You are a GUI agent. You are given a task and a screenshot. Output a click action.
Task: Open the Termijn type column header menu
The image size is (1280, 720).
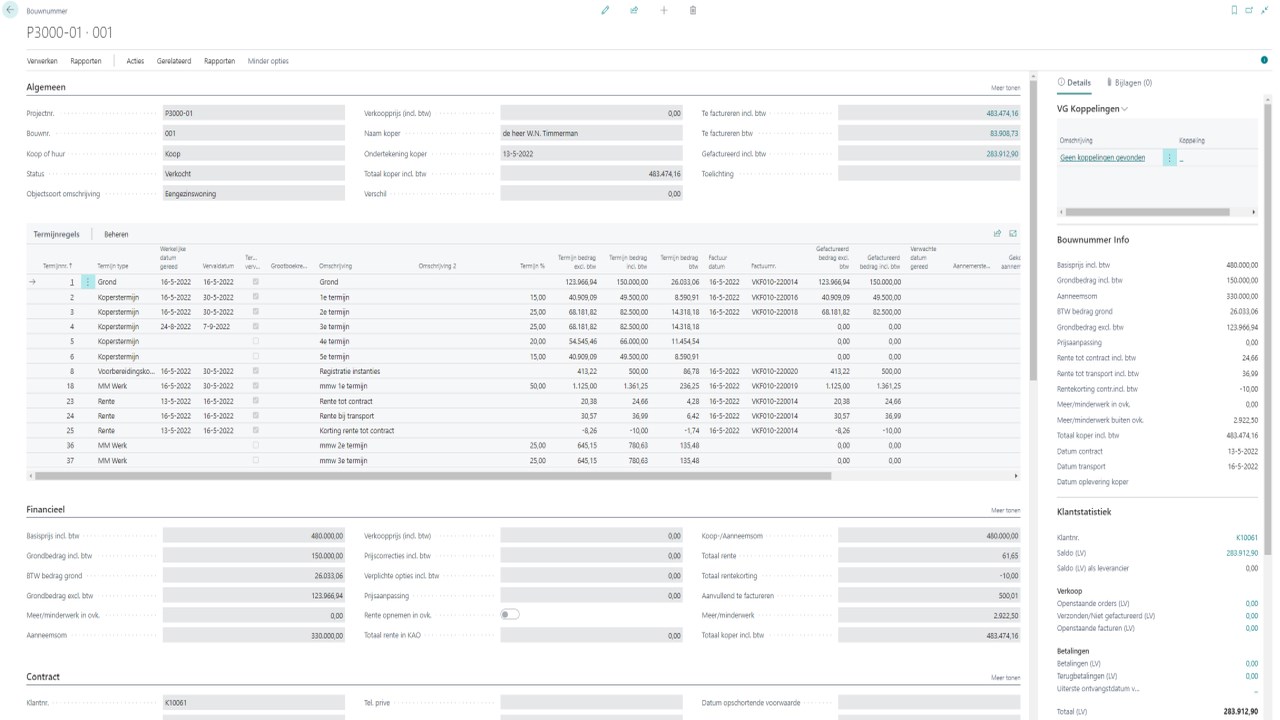(x=113, y=266)
